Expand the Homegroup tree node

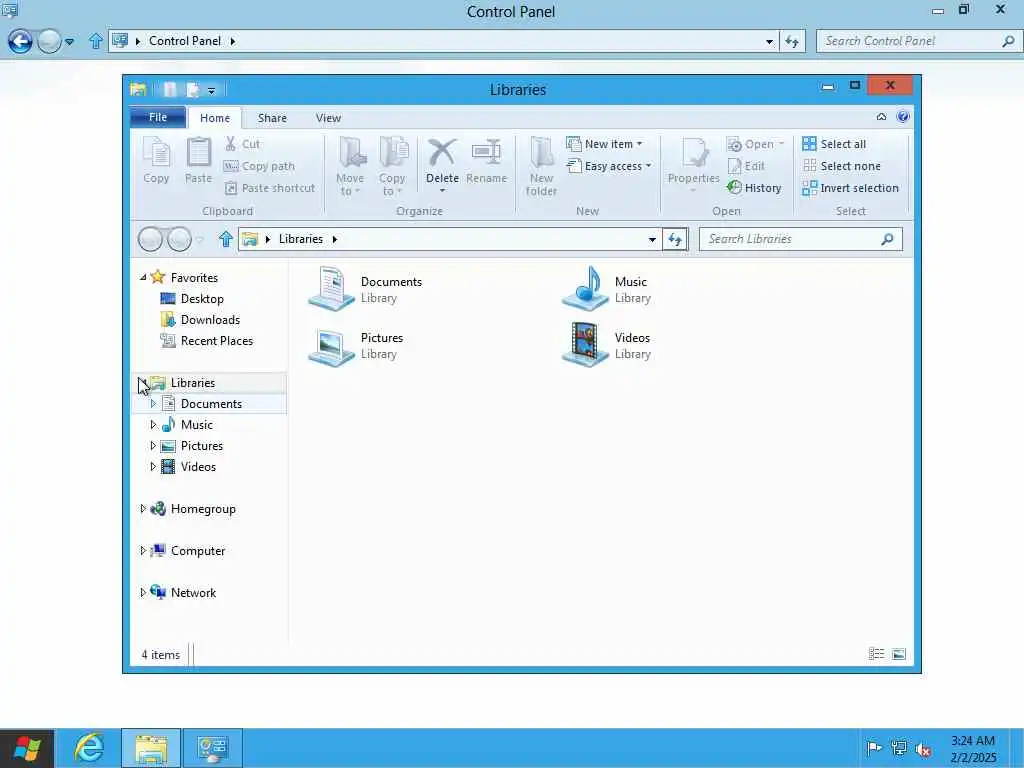click(143, 509)
